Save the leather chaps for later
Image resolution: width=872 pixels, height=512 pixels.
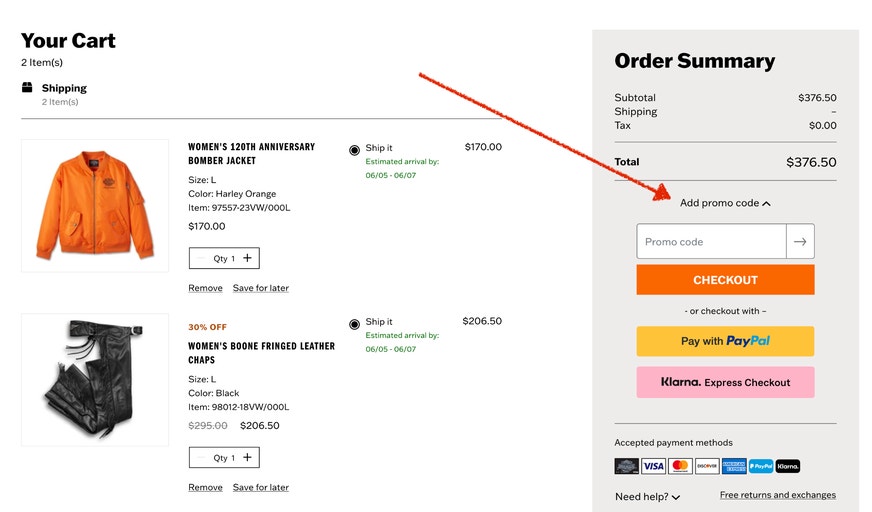[x=261, y=487]
